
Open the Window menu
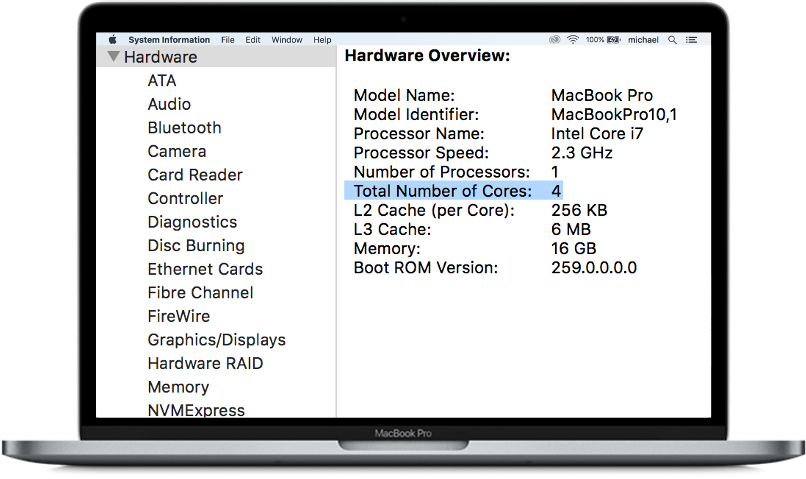[287, 40]
